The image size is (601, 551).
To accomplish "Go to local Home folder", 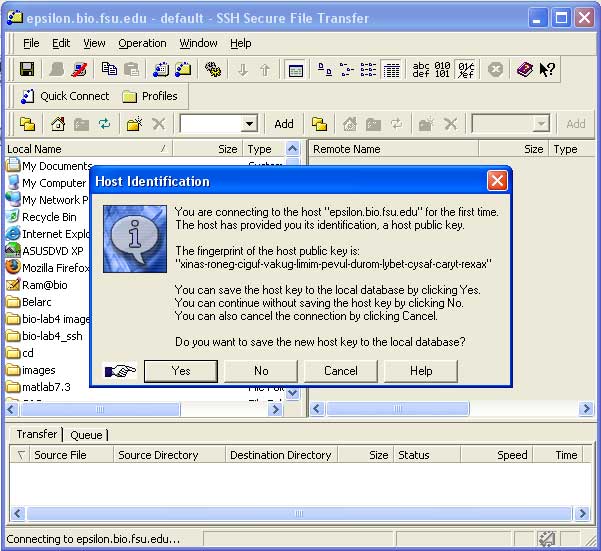I will pos(58,124).
